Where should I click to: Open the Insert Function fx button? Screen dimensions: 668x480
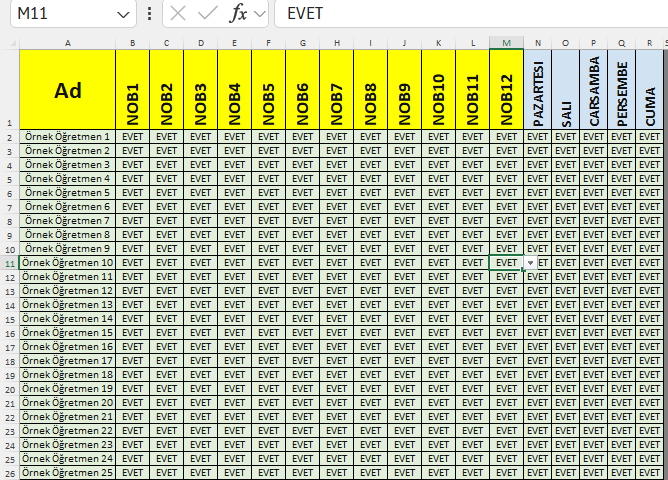238,14
